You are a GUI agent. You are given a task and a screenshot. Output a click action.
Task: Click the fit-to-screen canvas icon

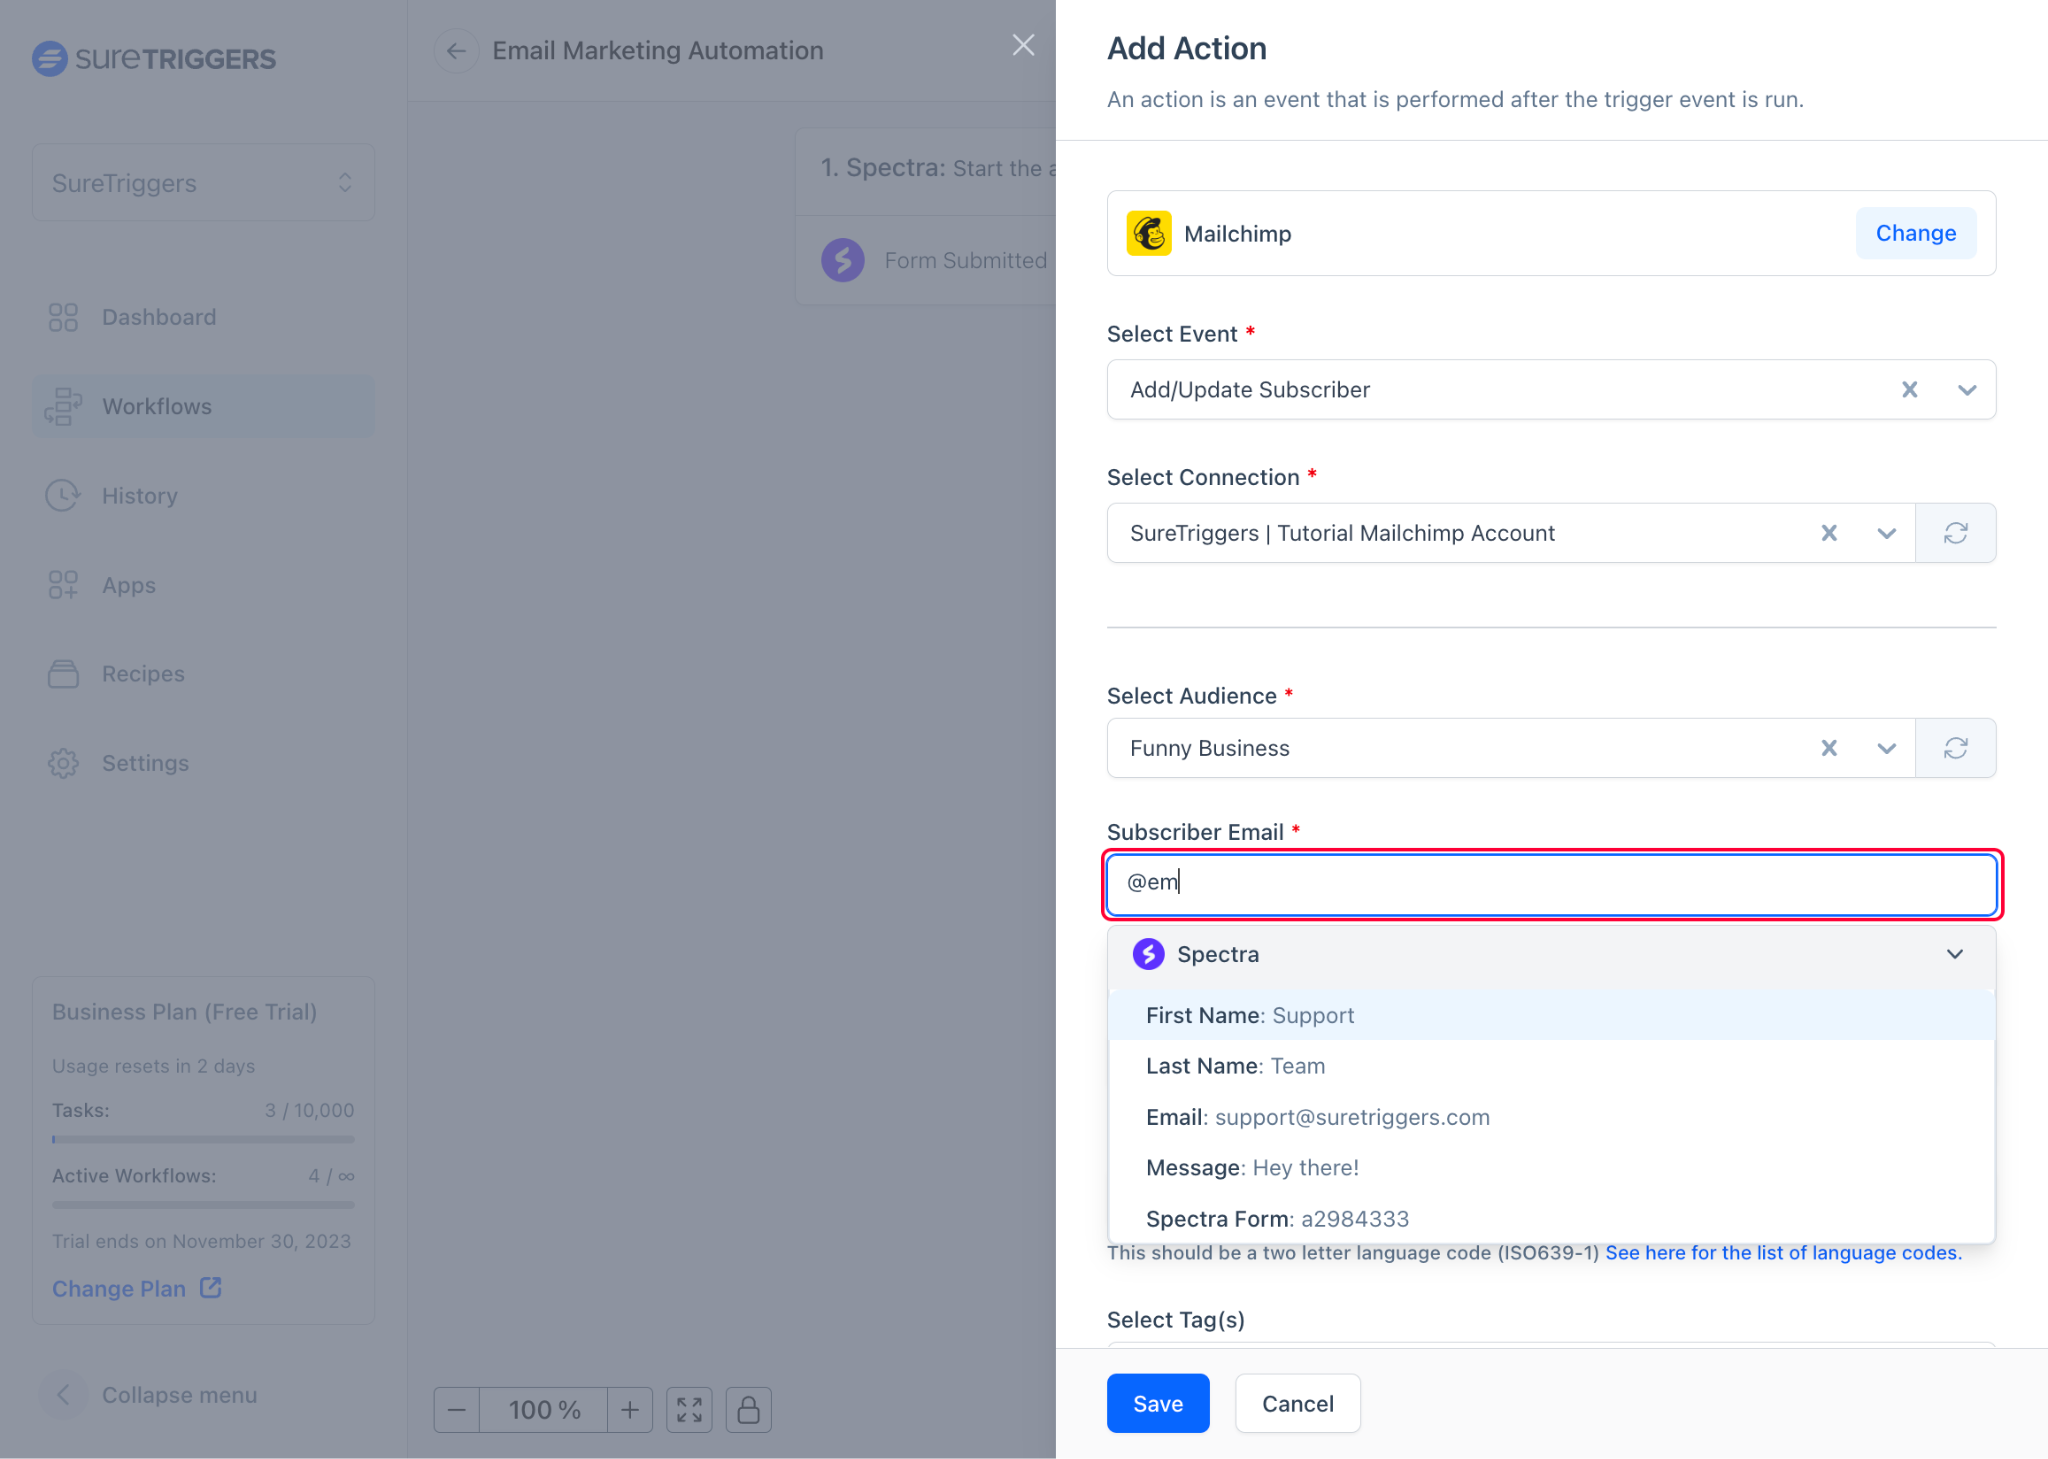pyautogui.click(x=689, y=1410)
